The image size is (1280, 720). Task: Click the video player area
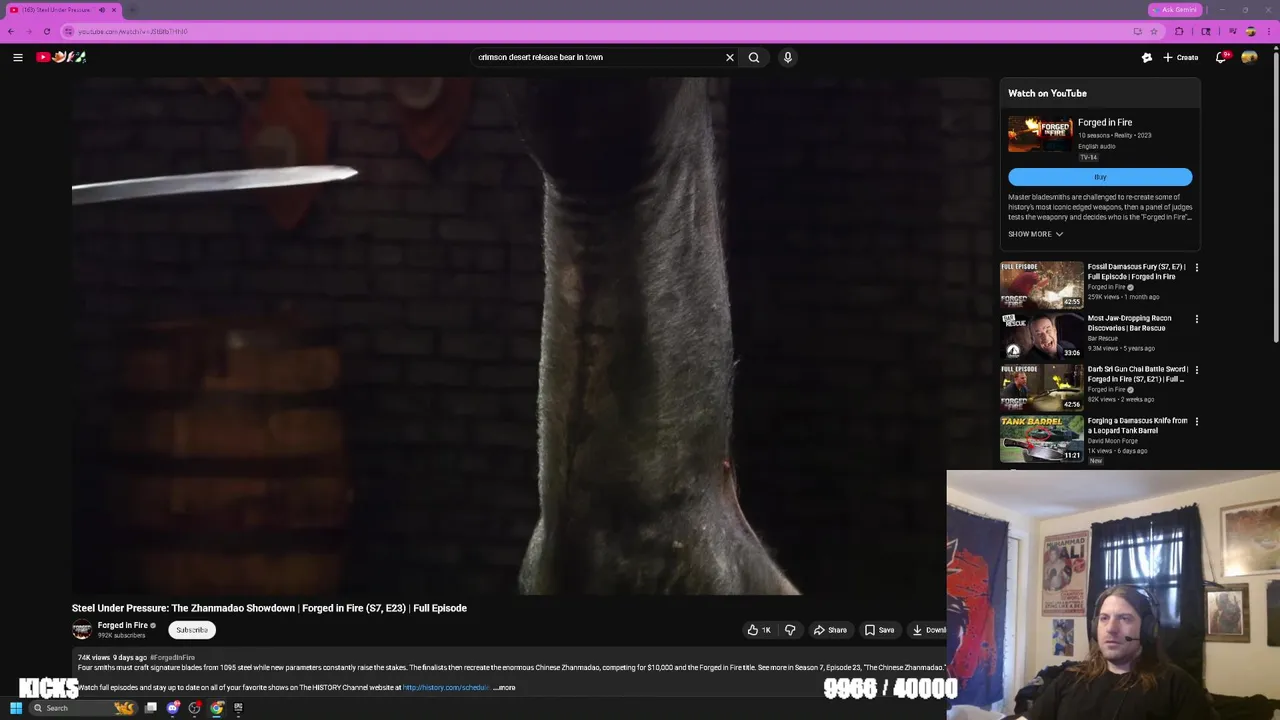(x=530, y=336)
